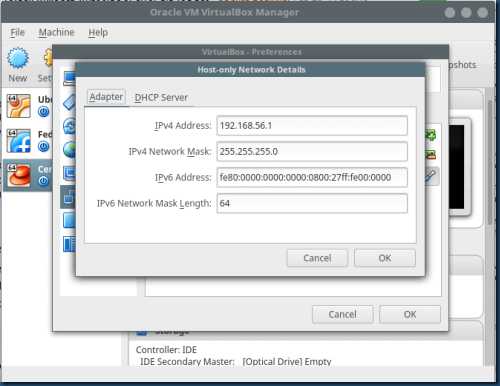Select the CentOS red hat VM icon
Image resolution: width=500 pixels, height=386 pixels.
[x=19, y=175]
